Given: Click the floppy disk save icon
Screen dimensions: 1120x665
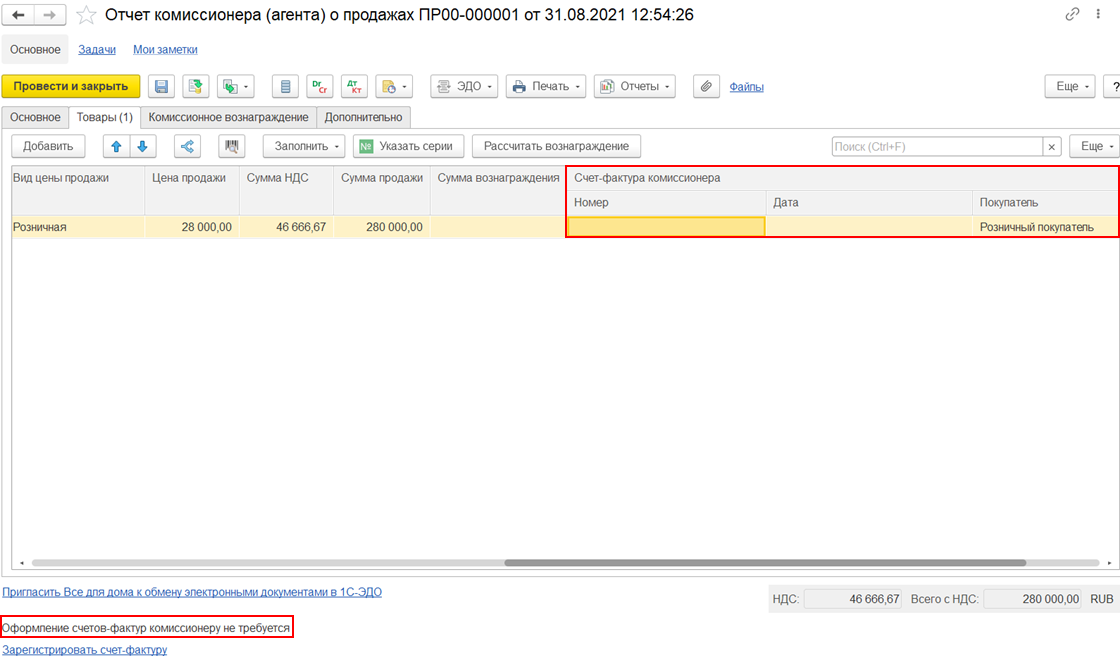Looking at the screenshot, I should pos(161,86).
